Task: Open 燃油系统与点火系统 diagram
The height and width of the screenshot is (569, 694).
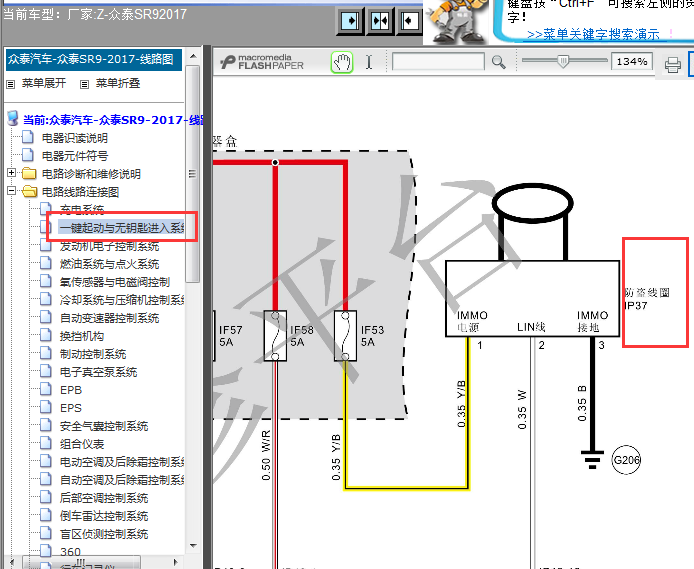Action: tap(109, 264)
